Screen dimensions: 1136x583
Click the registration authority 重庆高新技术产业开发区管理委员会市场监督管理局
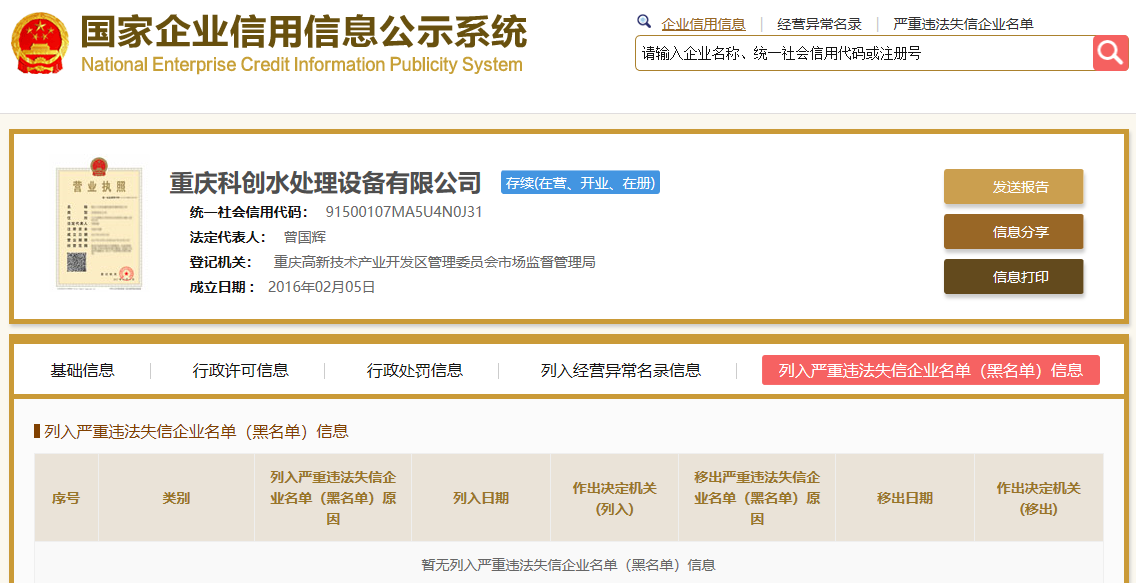point(435,261)
